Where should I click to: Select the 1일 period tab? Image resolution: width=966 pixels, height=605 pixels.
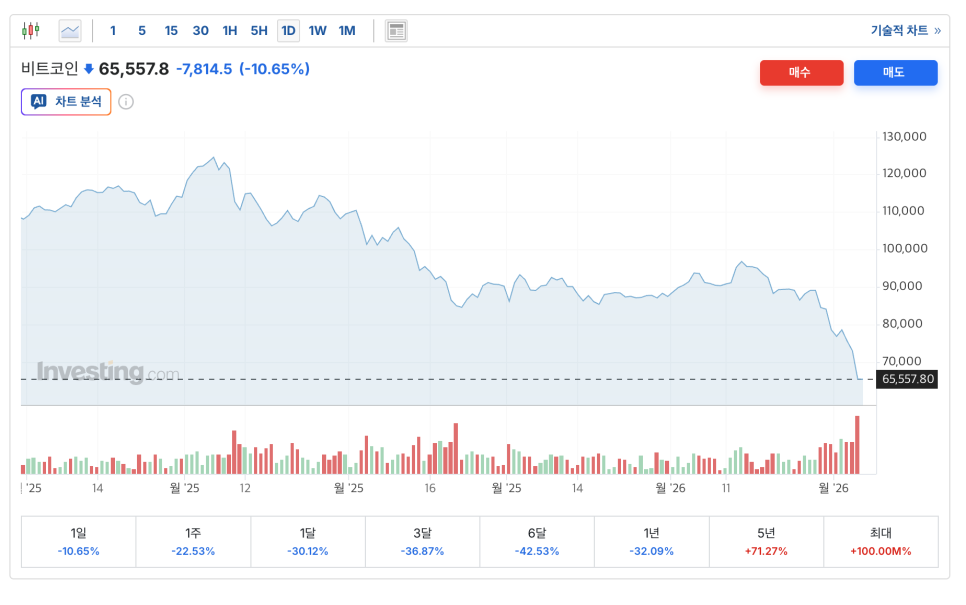78,542
